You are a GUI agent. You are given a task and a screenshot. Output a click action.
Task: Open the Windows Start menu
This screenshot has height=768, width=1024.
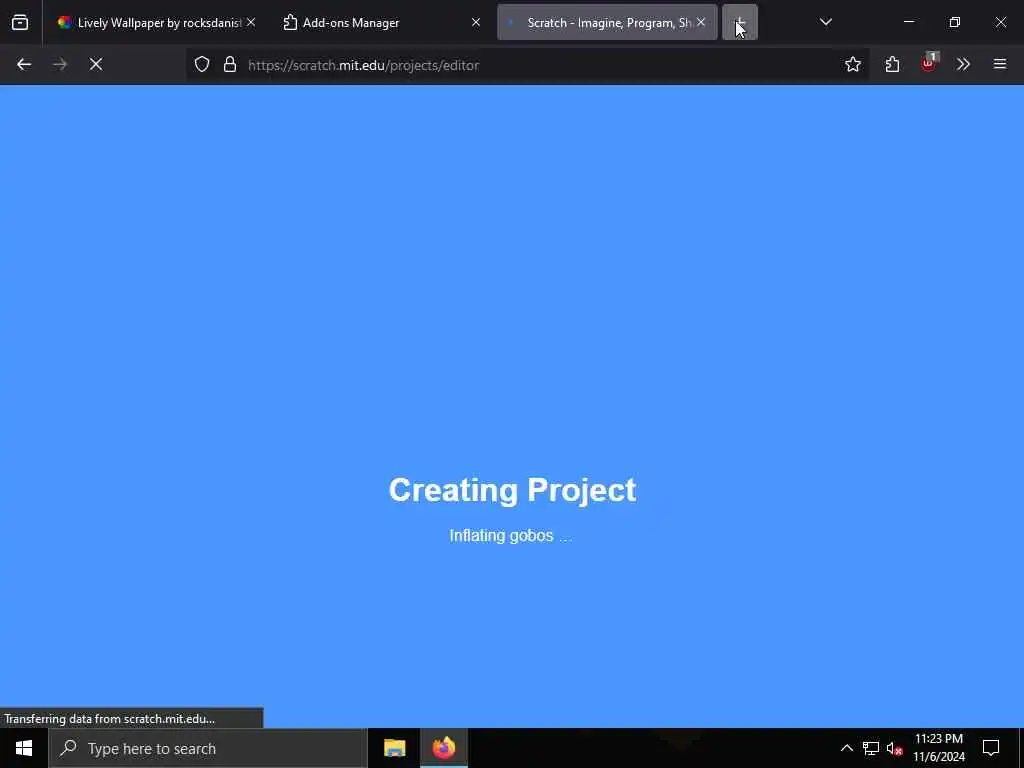(24, 748)
